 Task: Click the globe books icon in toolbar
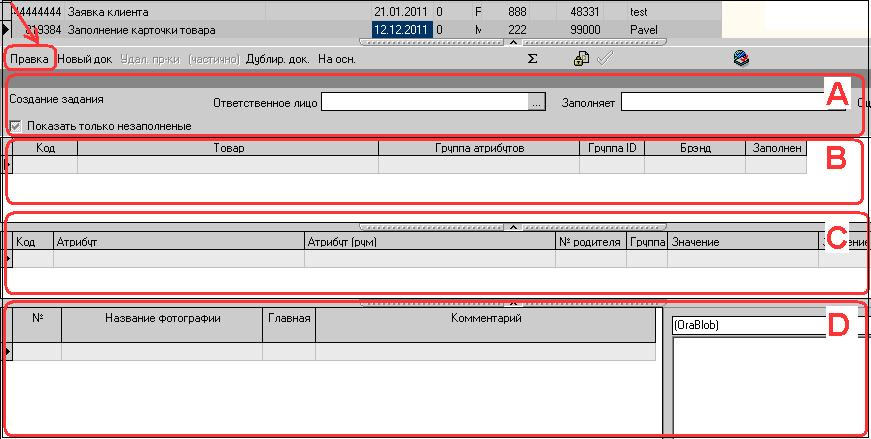click(742, 58)
